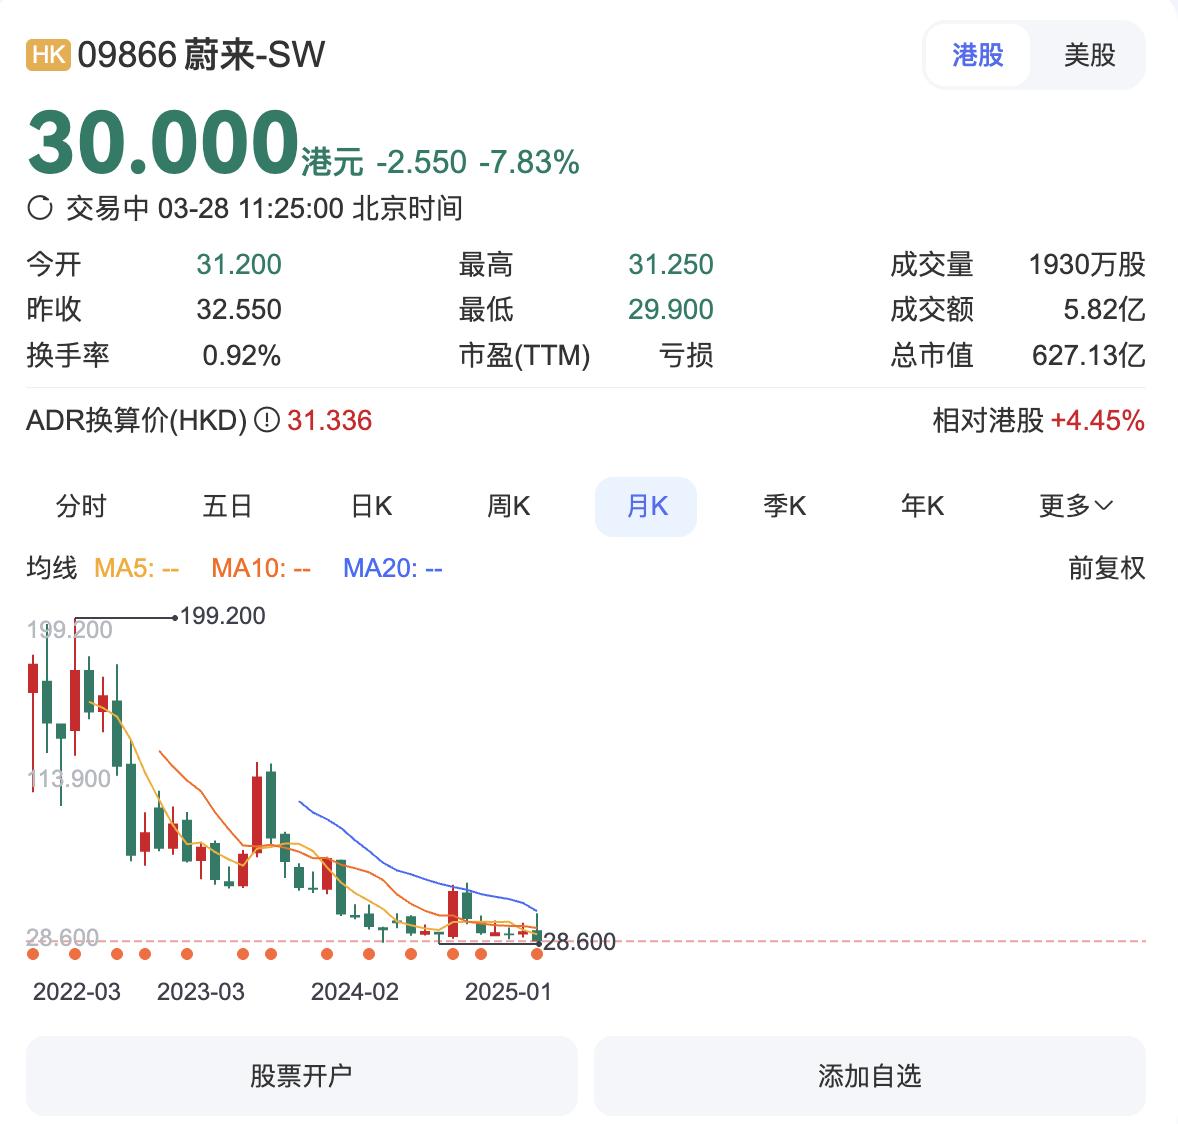Click the 成交量 value 1930万股

(1086, 264)
